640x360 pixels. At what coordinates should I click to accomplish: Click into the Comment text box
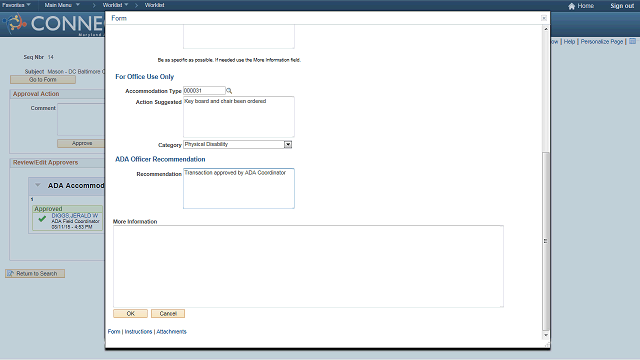coord(81,120)
